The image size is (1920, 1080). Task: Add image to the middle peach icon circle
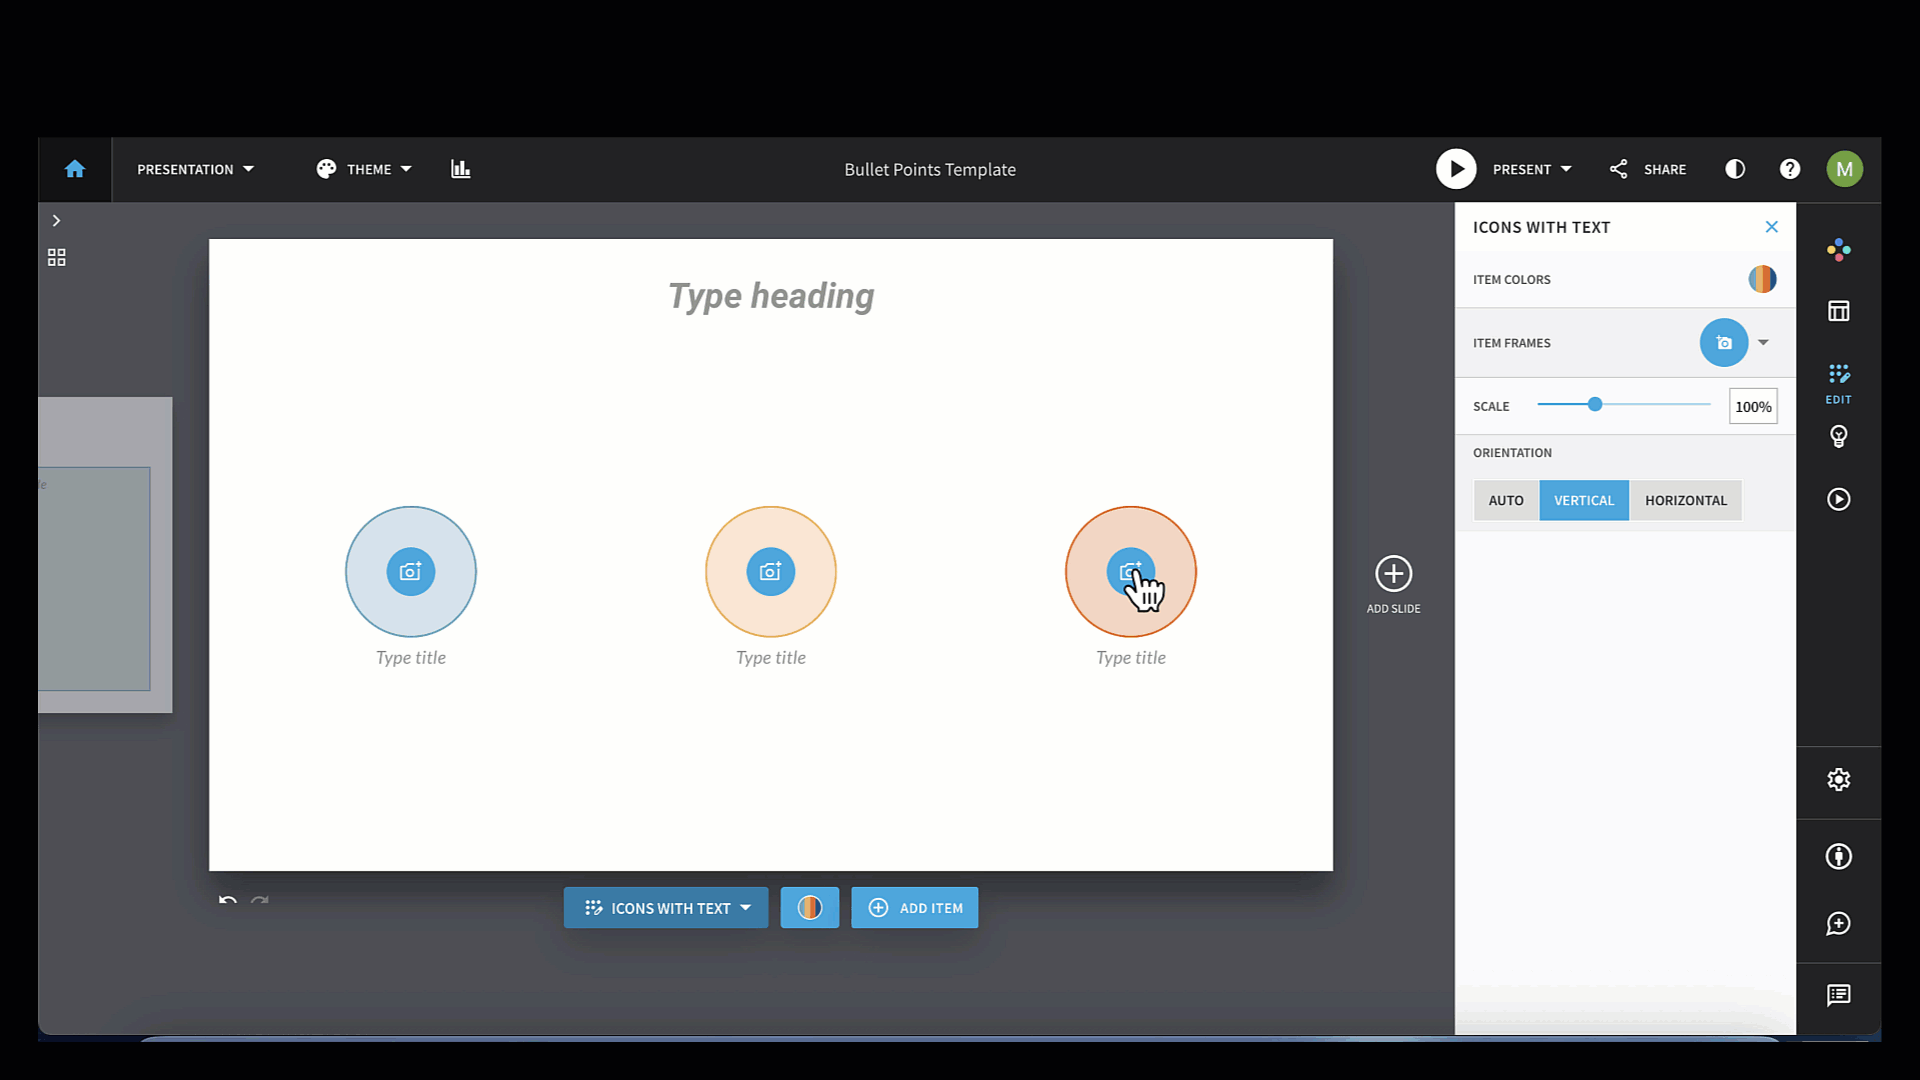(771, 571)
